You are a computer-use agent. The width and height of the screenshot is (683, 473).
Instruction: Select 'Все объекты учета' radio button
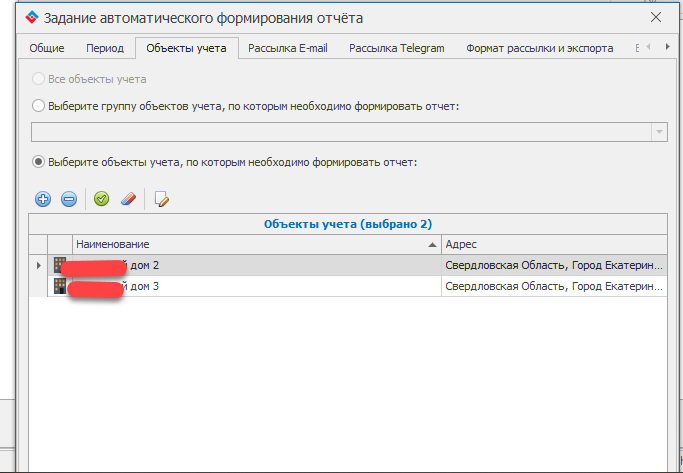[x=39, y=79]
